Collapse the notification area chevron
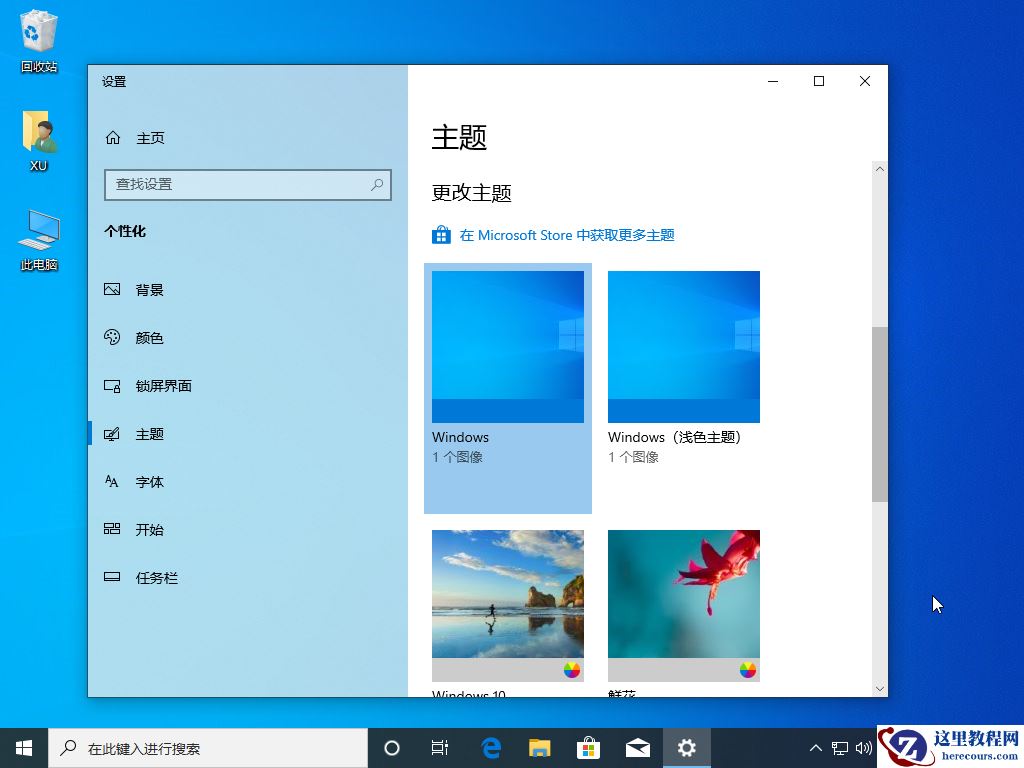Screen dimensions: 1024x768 coord(816,747)
